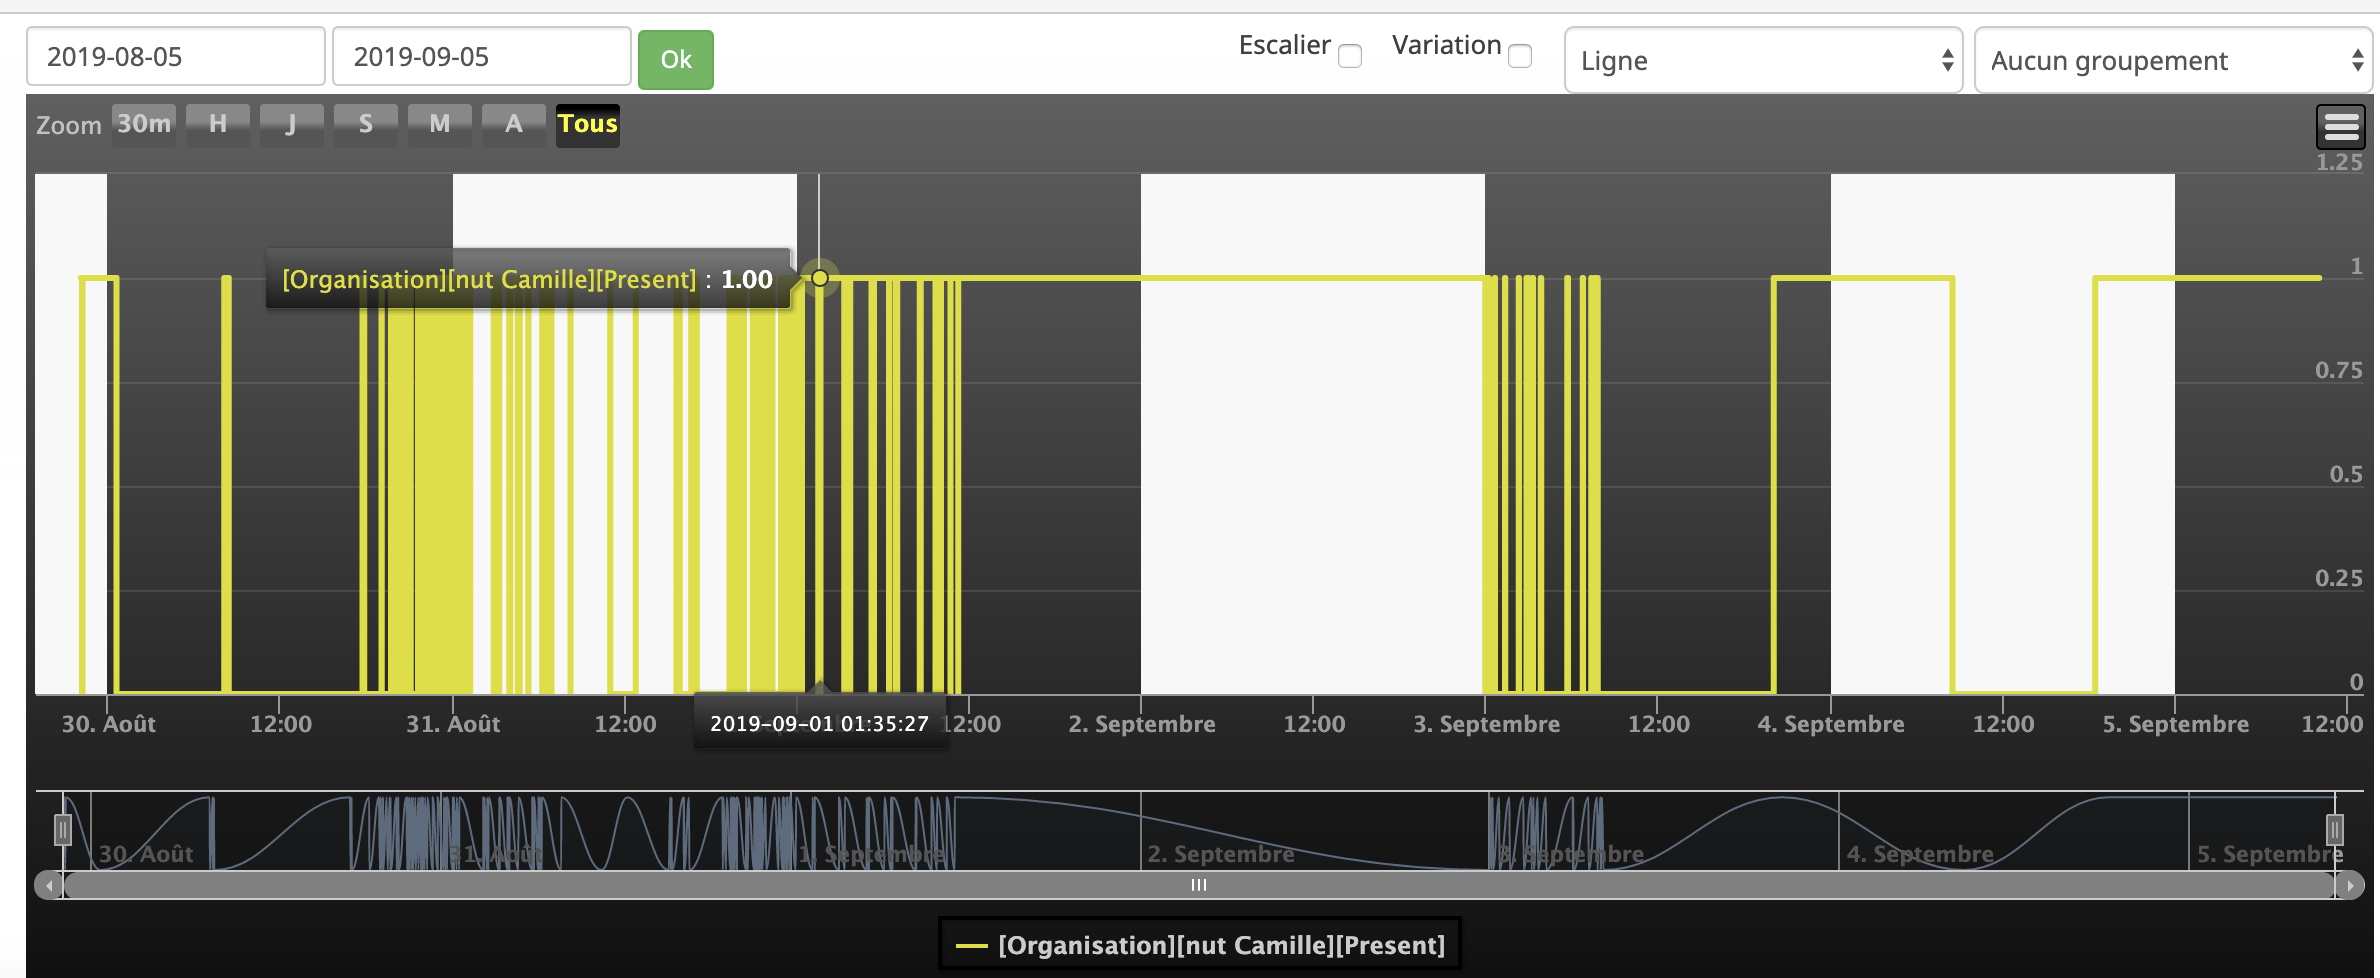This screenshot has width=2380, height=978.
Task: Select the H zoom range
Action: point(218,124)
